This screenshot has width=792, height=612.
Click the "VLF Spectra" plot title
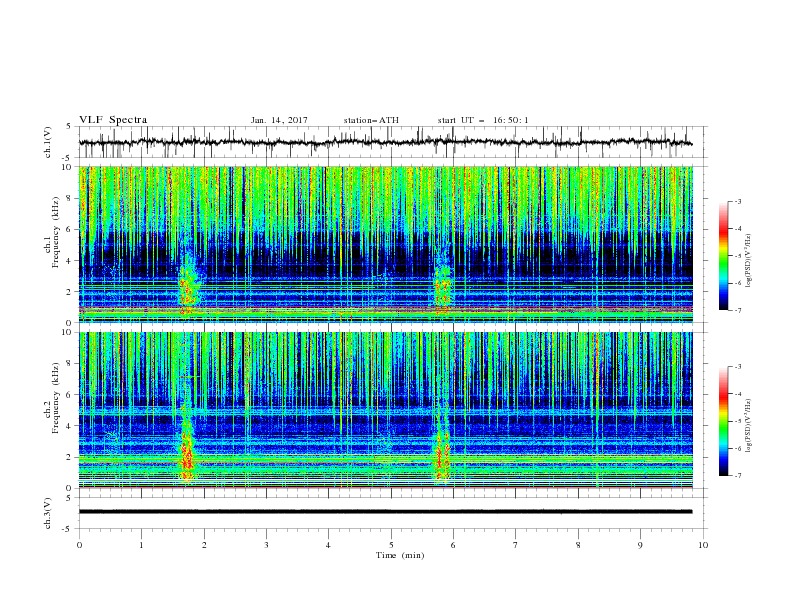point(113,120)
